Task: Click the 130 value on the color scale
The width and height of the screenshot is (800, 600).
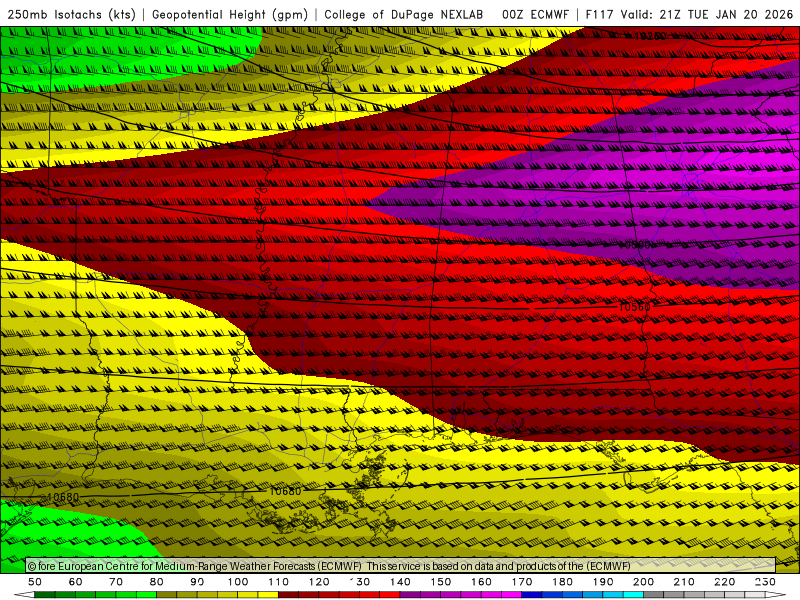Action: (360, 582)
